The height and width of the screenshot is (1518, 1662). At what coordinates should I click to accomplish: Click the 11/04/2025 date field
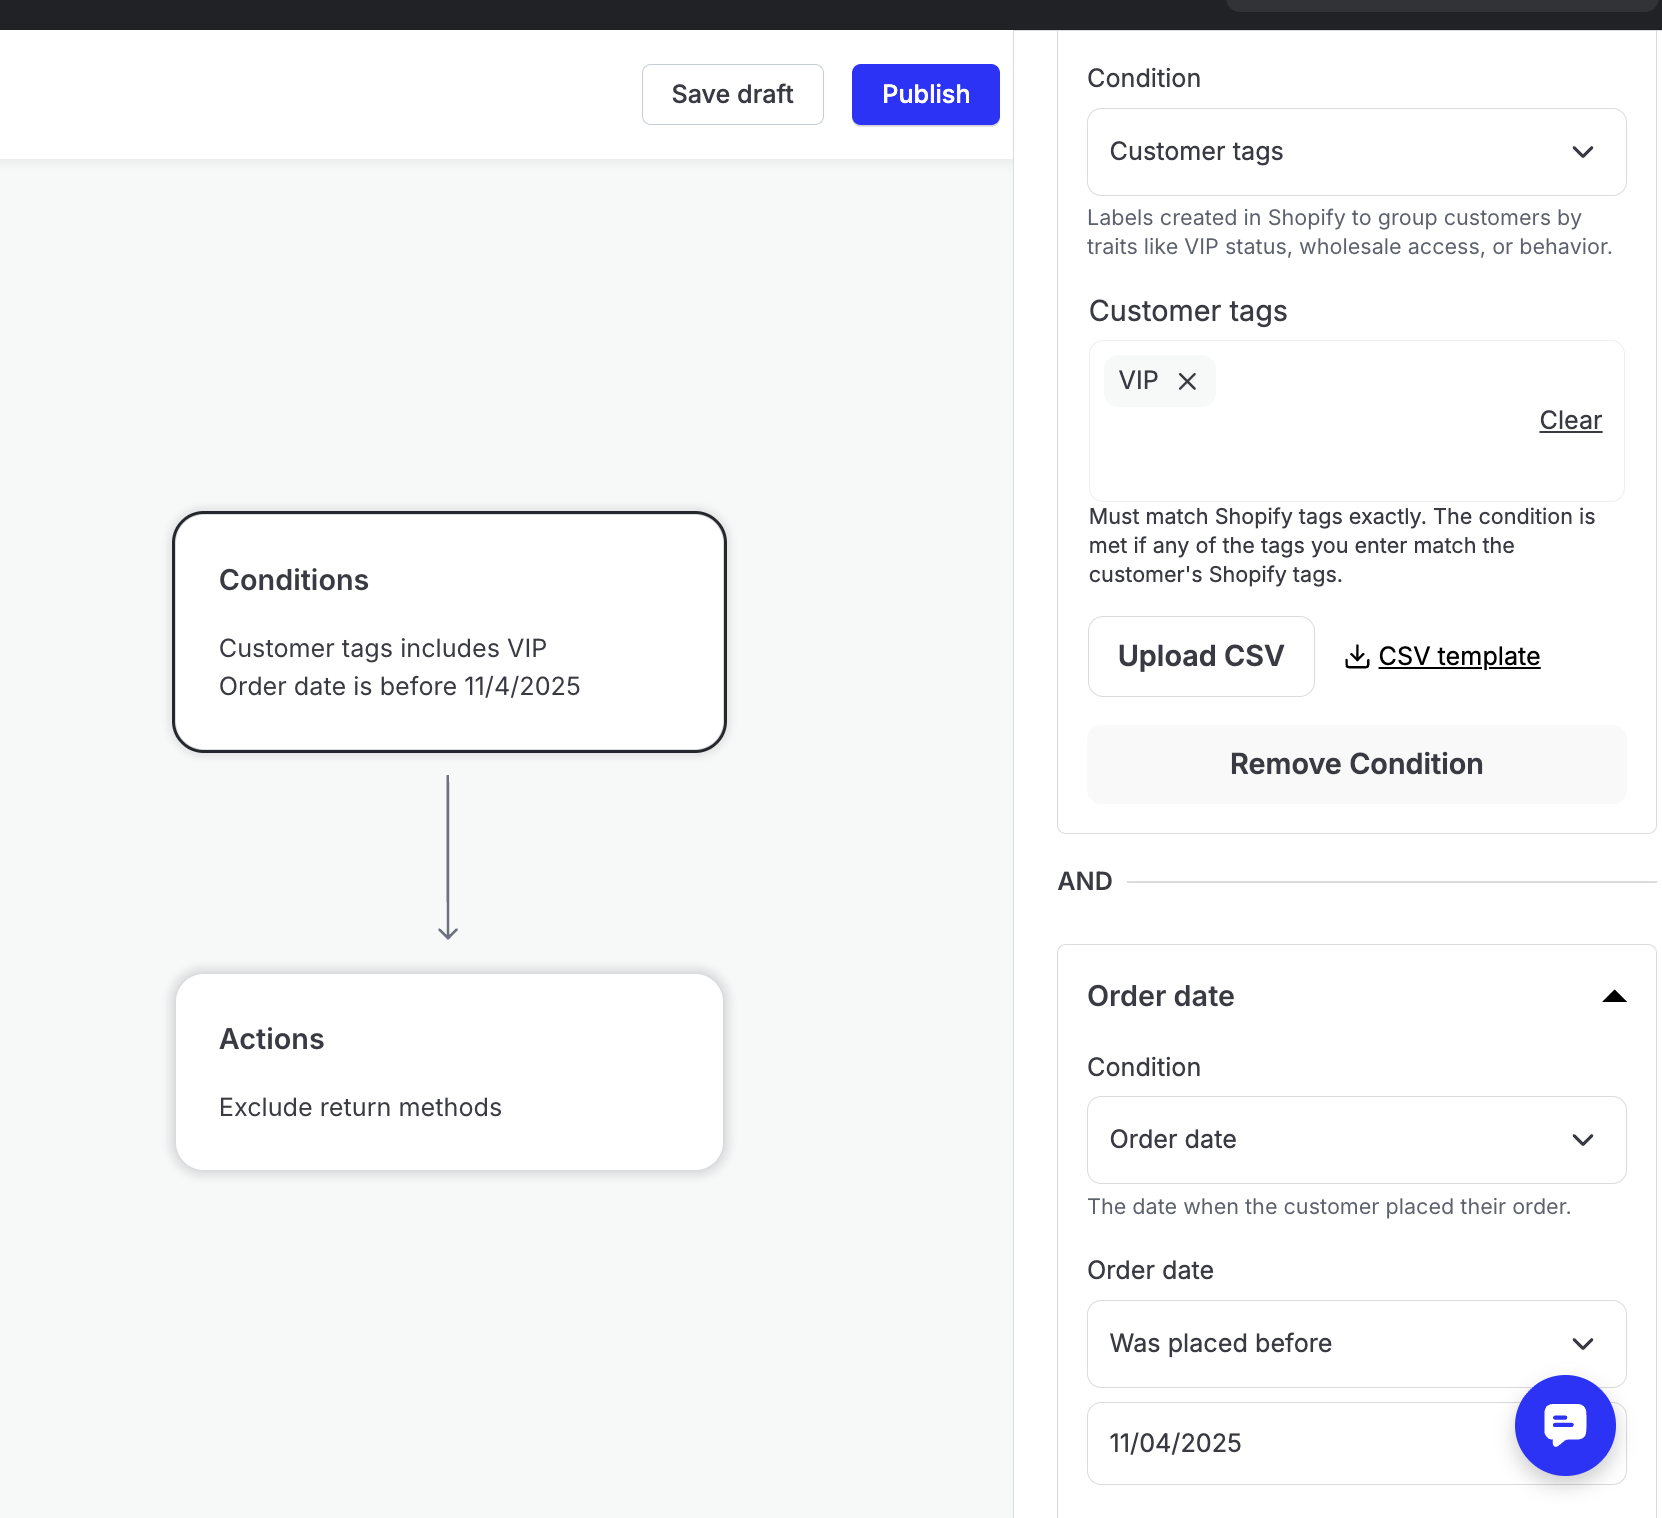coord(1300,1443)
